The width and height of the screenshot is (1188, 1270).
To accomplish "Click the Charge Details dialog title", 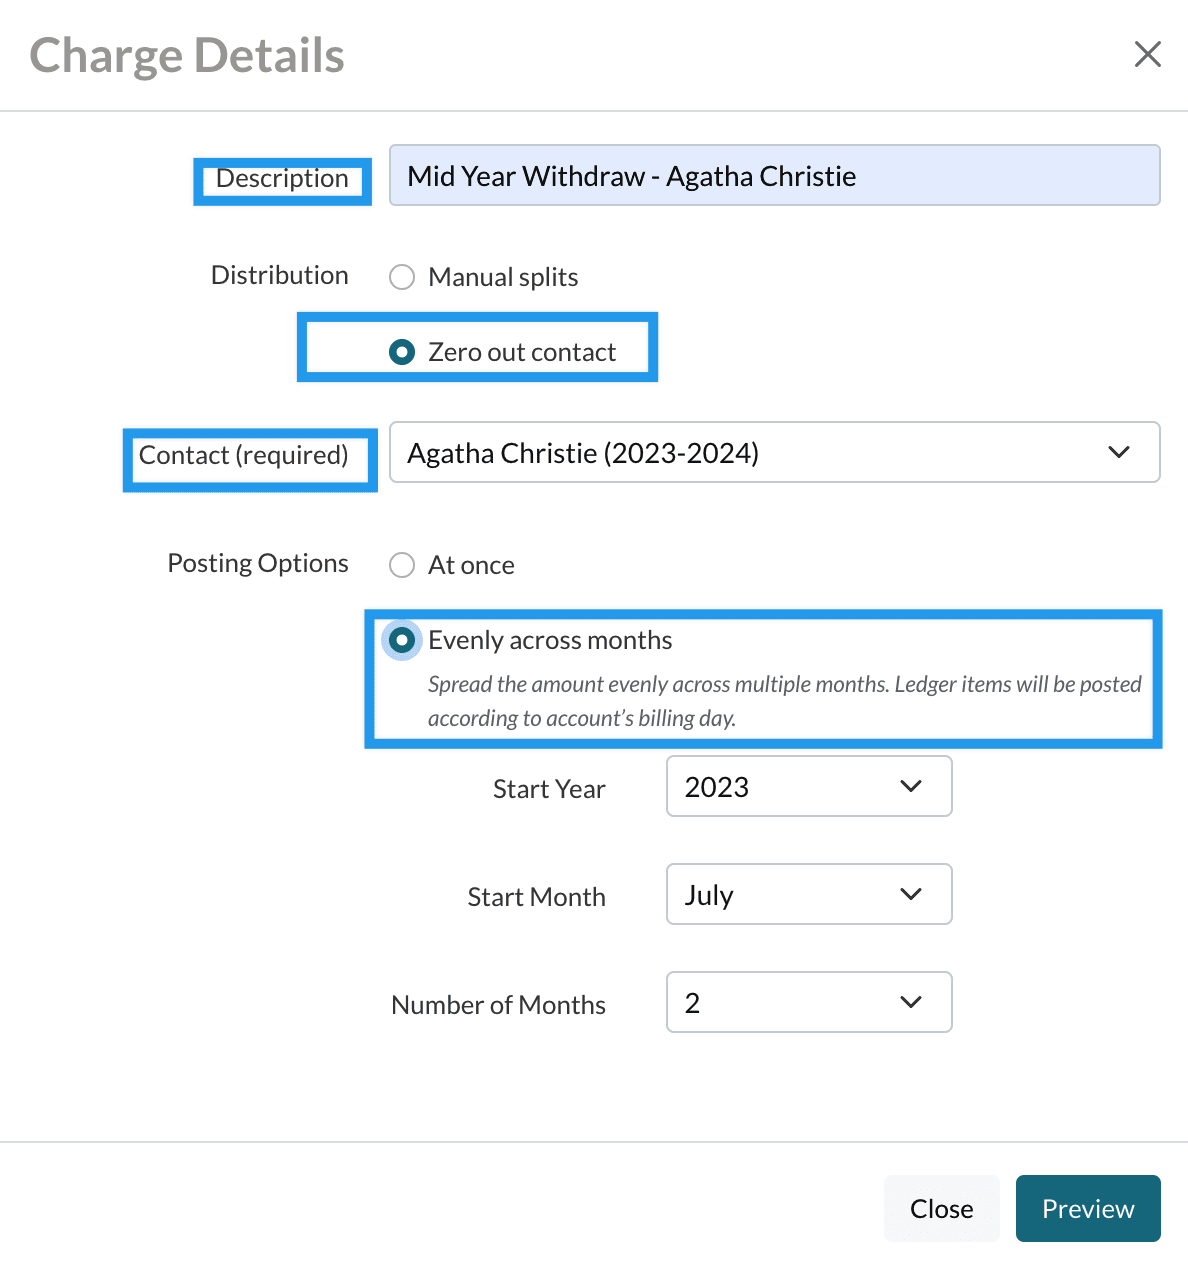I will [187, 56].
